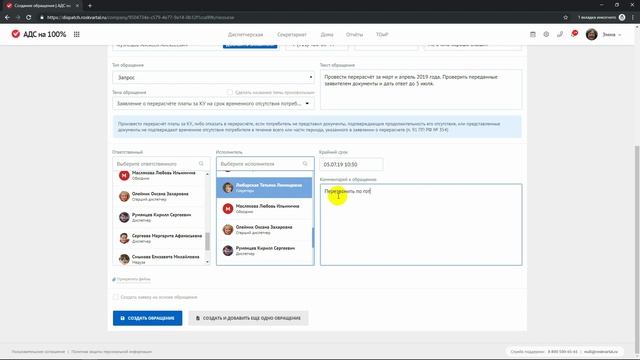Open Тема обращения dropdown
This screenshot has height=360, width=640.
(x=213, y=104)
